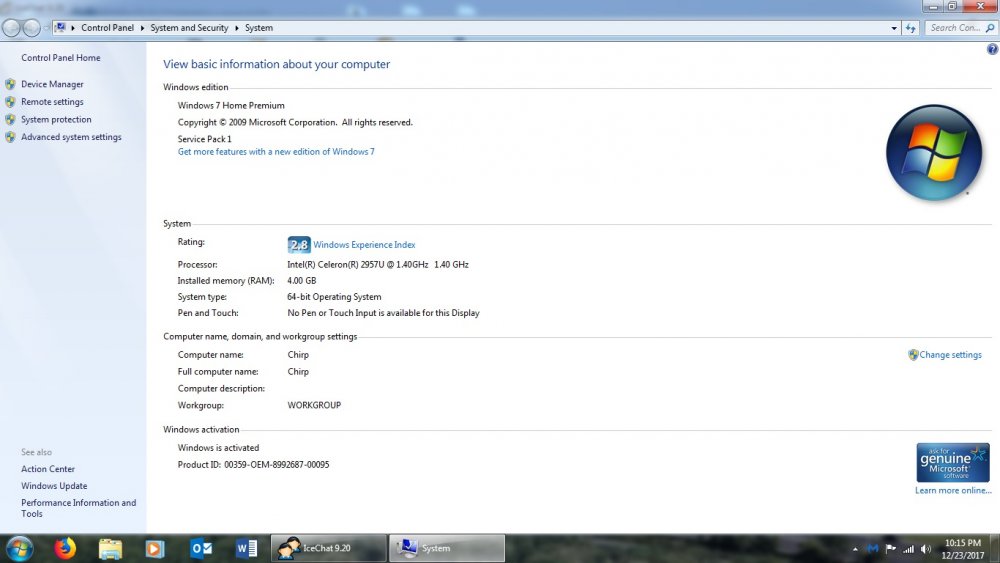Select System in the breadcrumb path
Viewport: 1000px width, 563px height.
click(258, 27)
